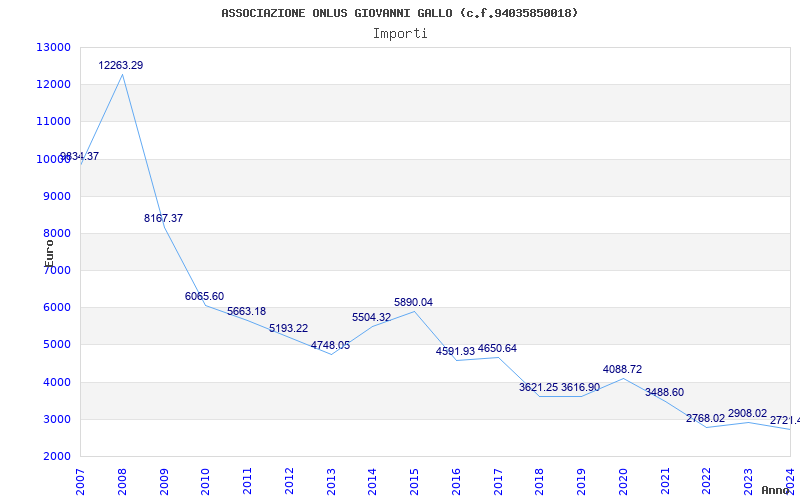
Task: Select the 5663.18 data label
Action: (246, 311)
